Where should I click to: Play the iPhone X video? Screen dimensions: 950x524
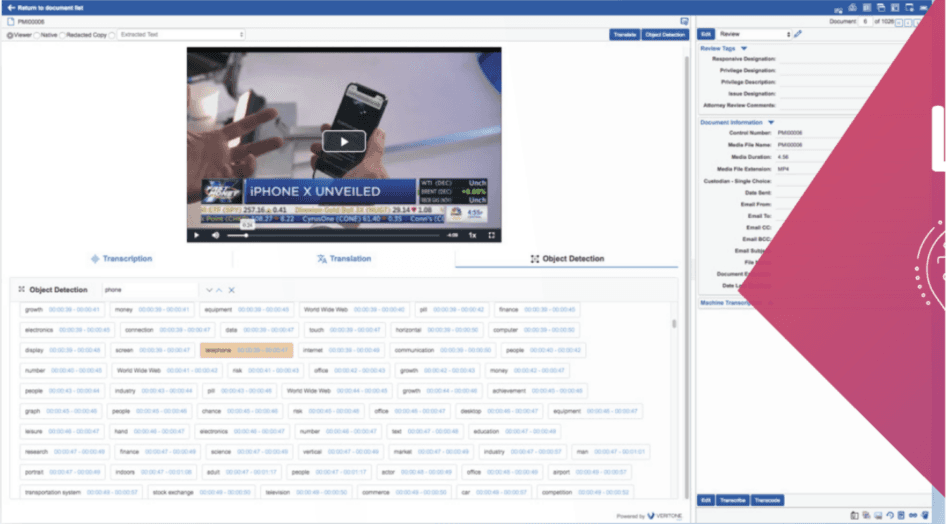[x=344, y=141]
